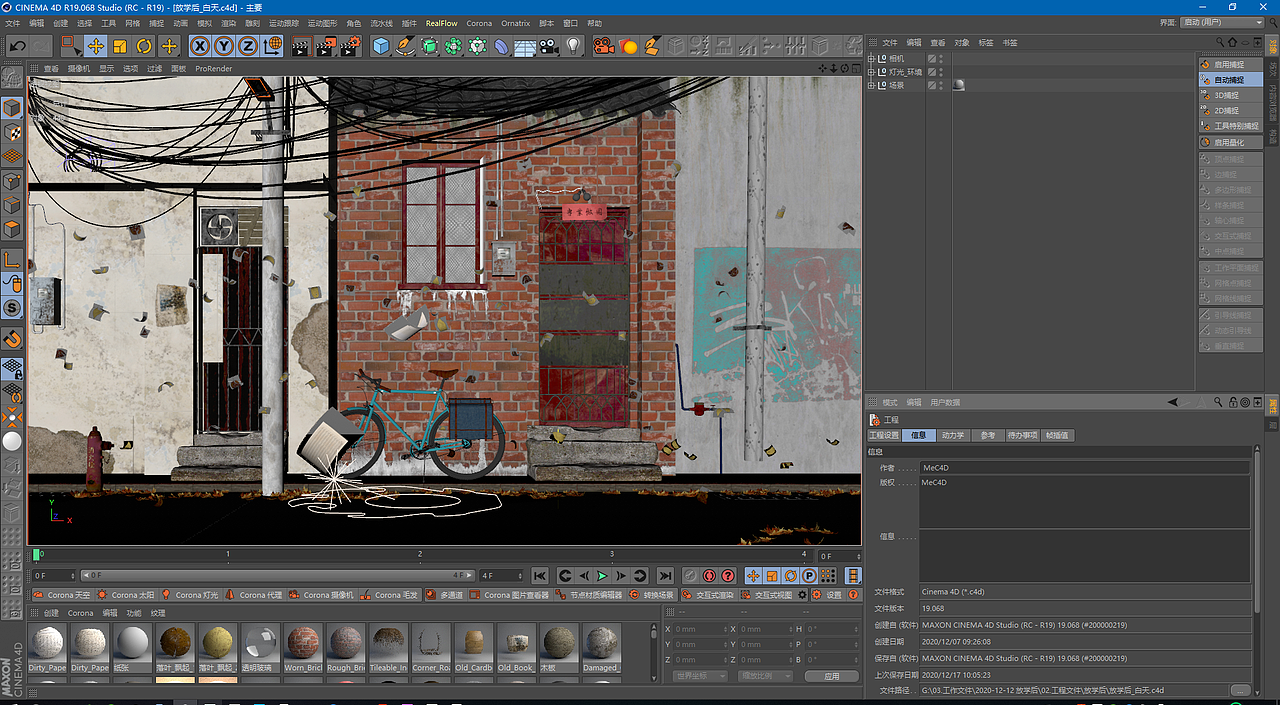This screenshot has height=705, width=1280.
Task: Click the deformer (bend) icon
Action: click(x=501, y=46)
